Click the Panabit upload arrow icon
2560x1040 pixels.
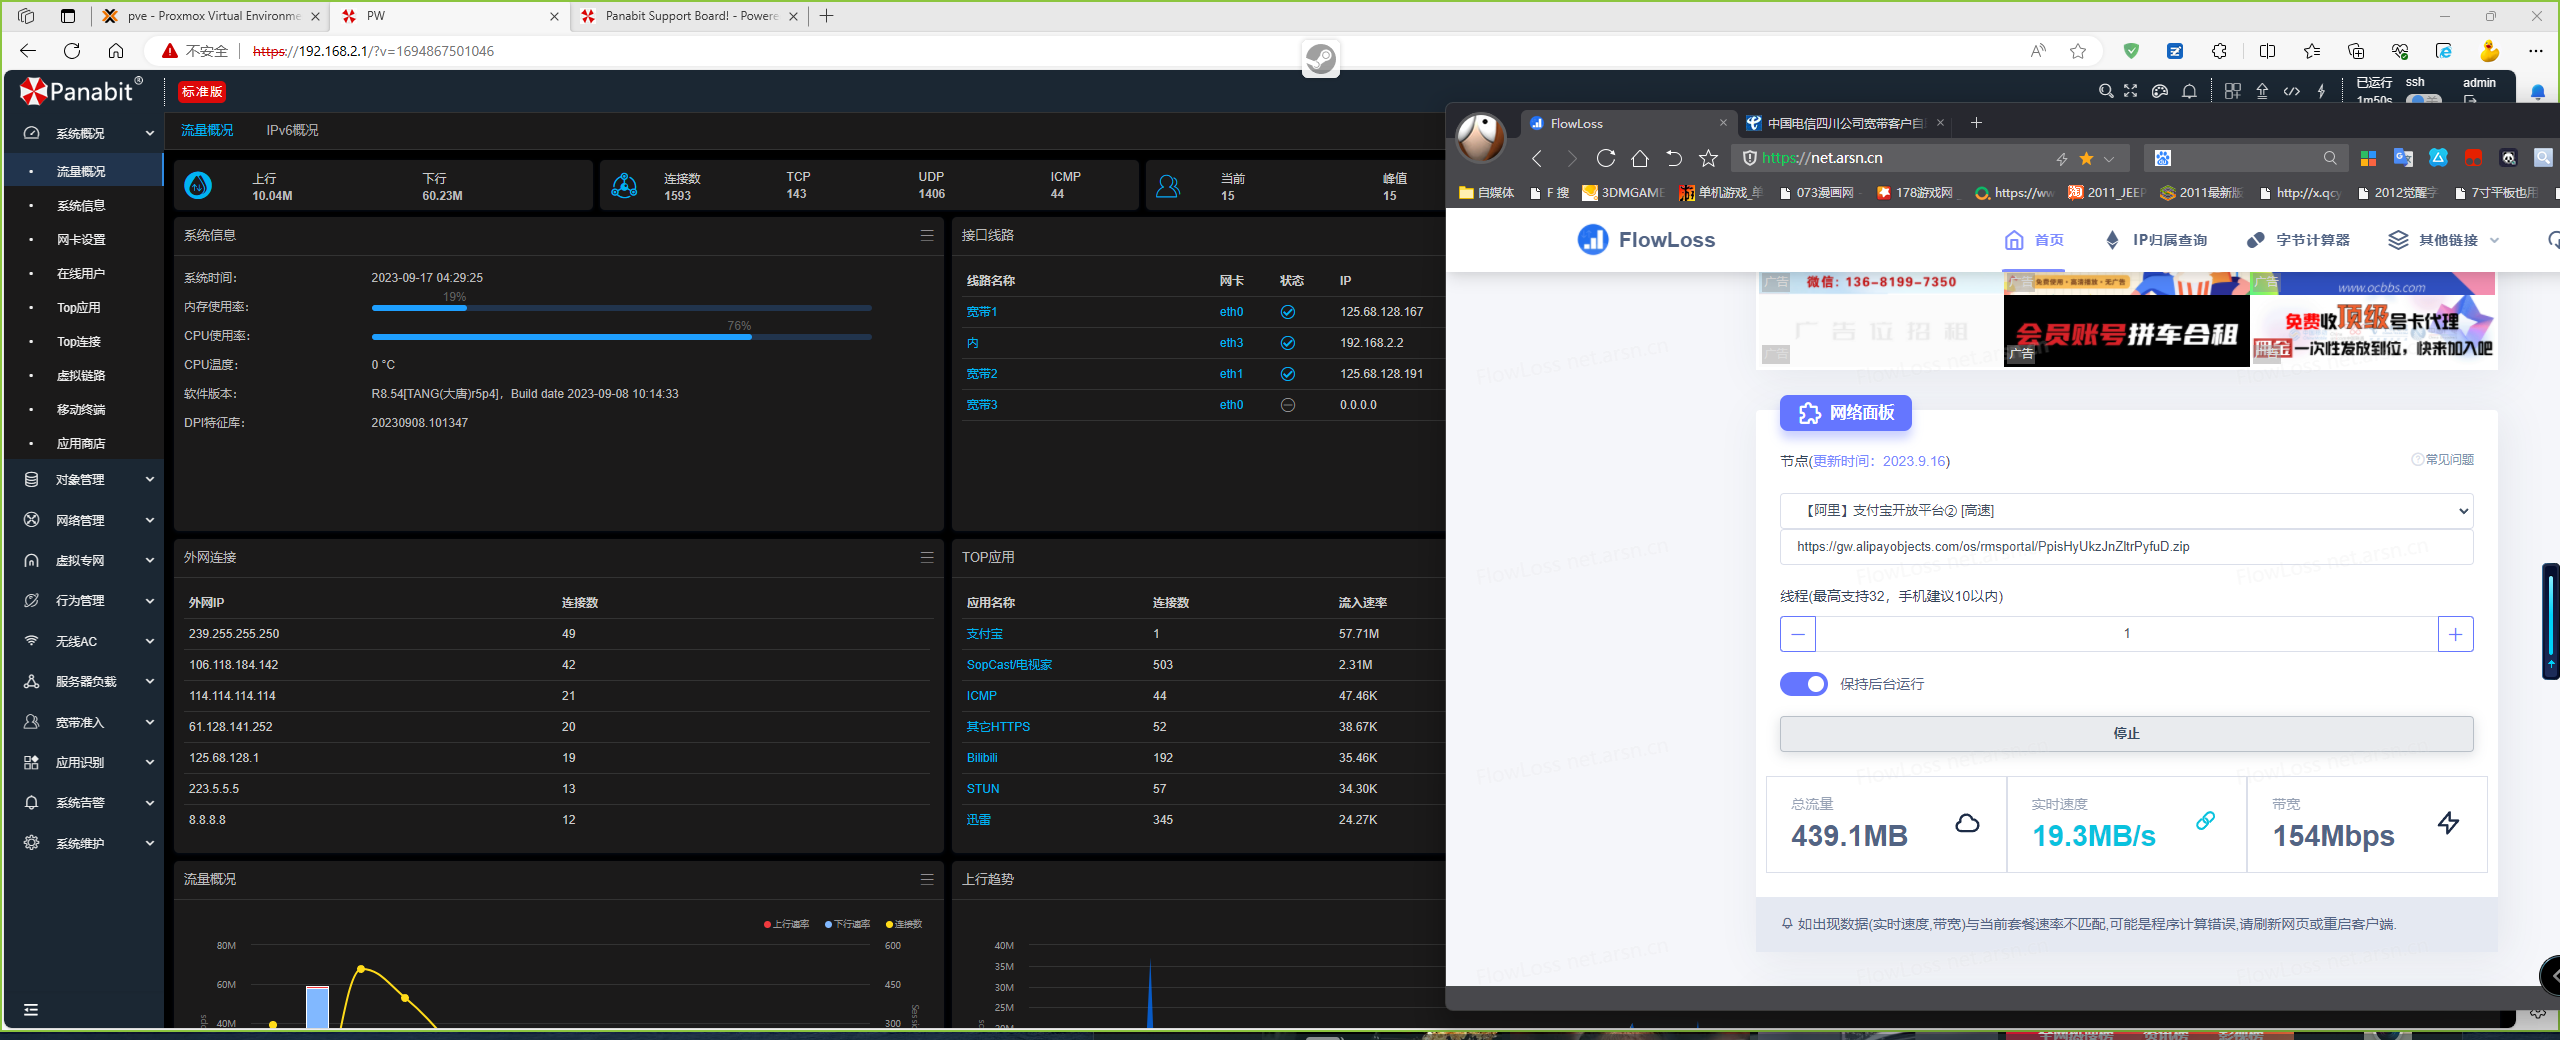(x=2262, y=91)
